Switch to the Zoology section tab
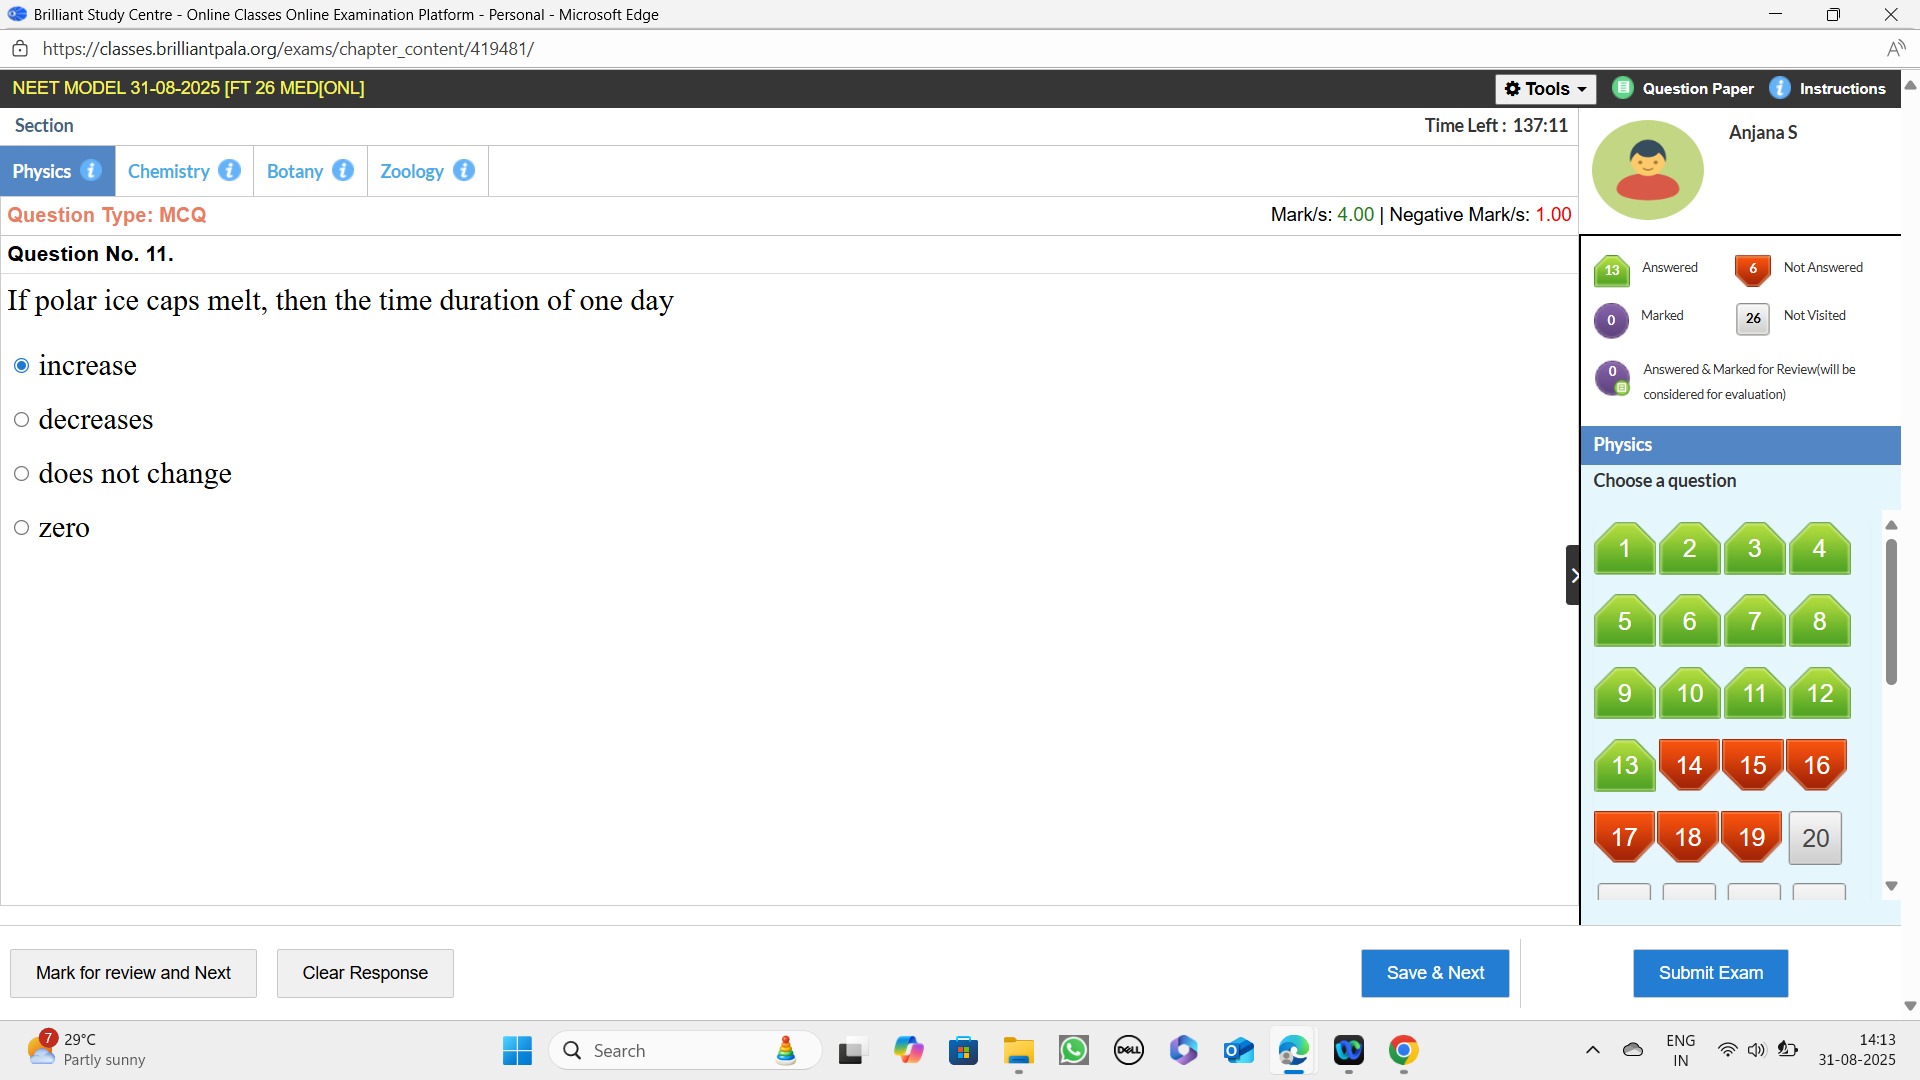Screen dimensions: 1920x1080 411,171
